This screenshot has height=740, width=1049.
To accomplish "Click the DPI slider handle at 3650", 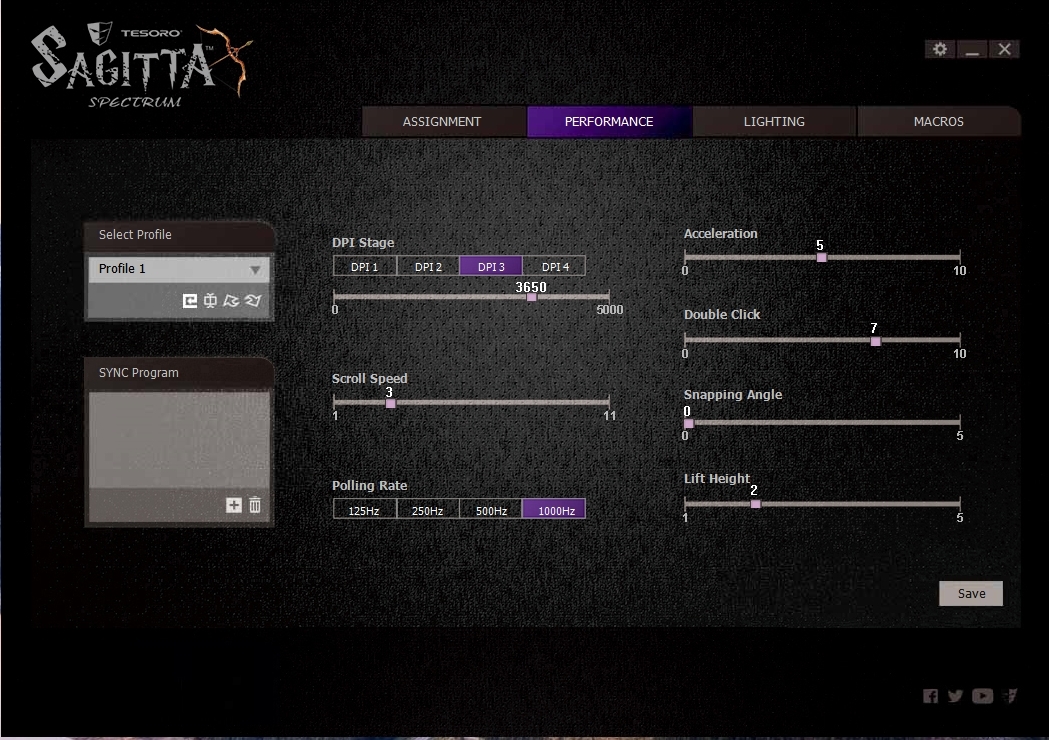I will tap(532, 297).
